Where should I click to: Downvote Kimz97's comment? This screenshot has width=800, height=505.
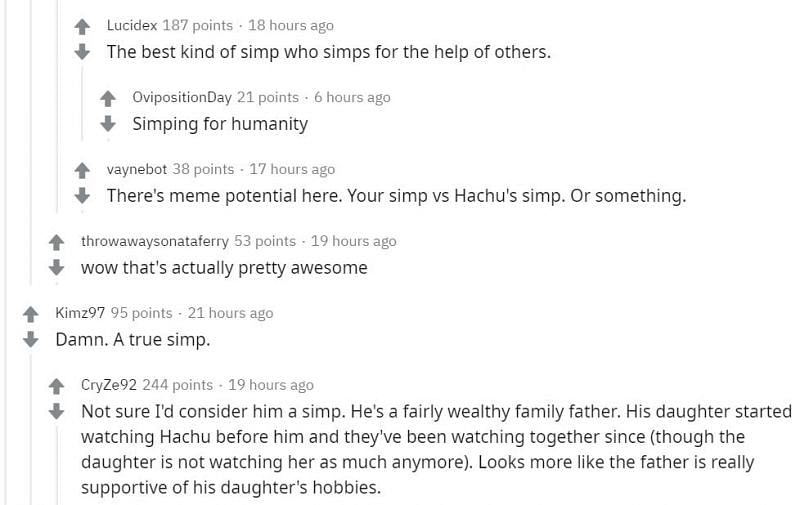32,339
